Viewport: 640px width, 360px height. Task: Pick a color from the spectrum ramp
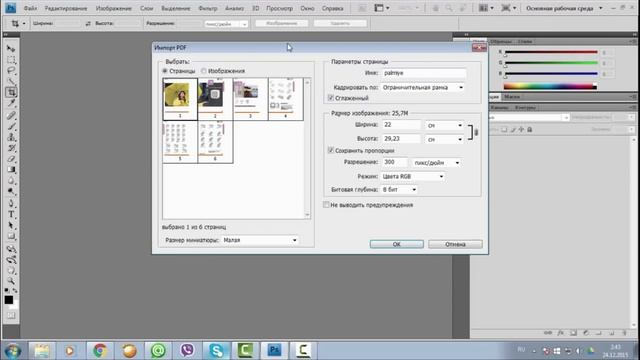pyautogui.click(x=550, y=86)
